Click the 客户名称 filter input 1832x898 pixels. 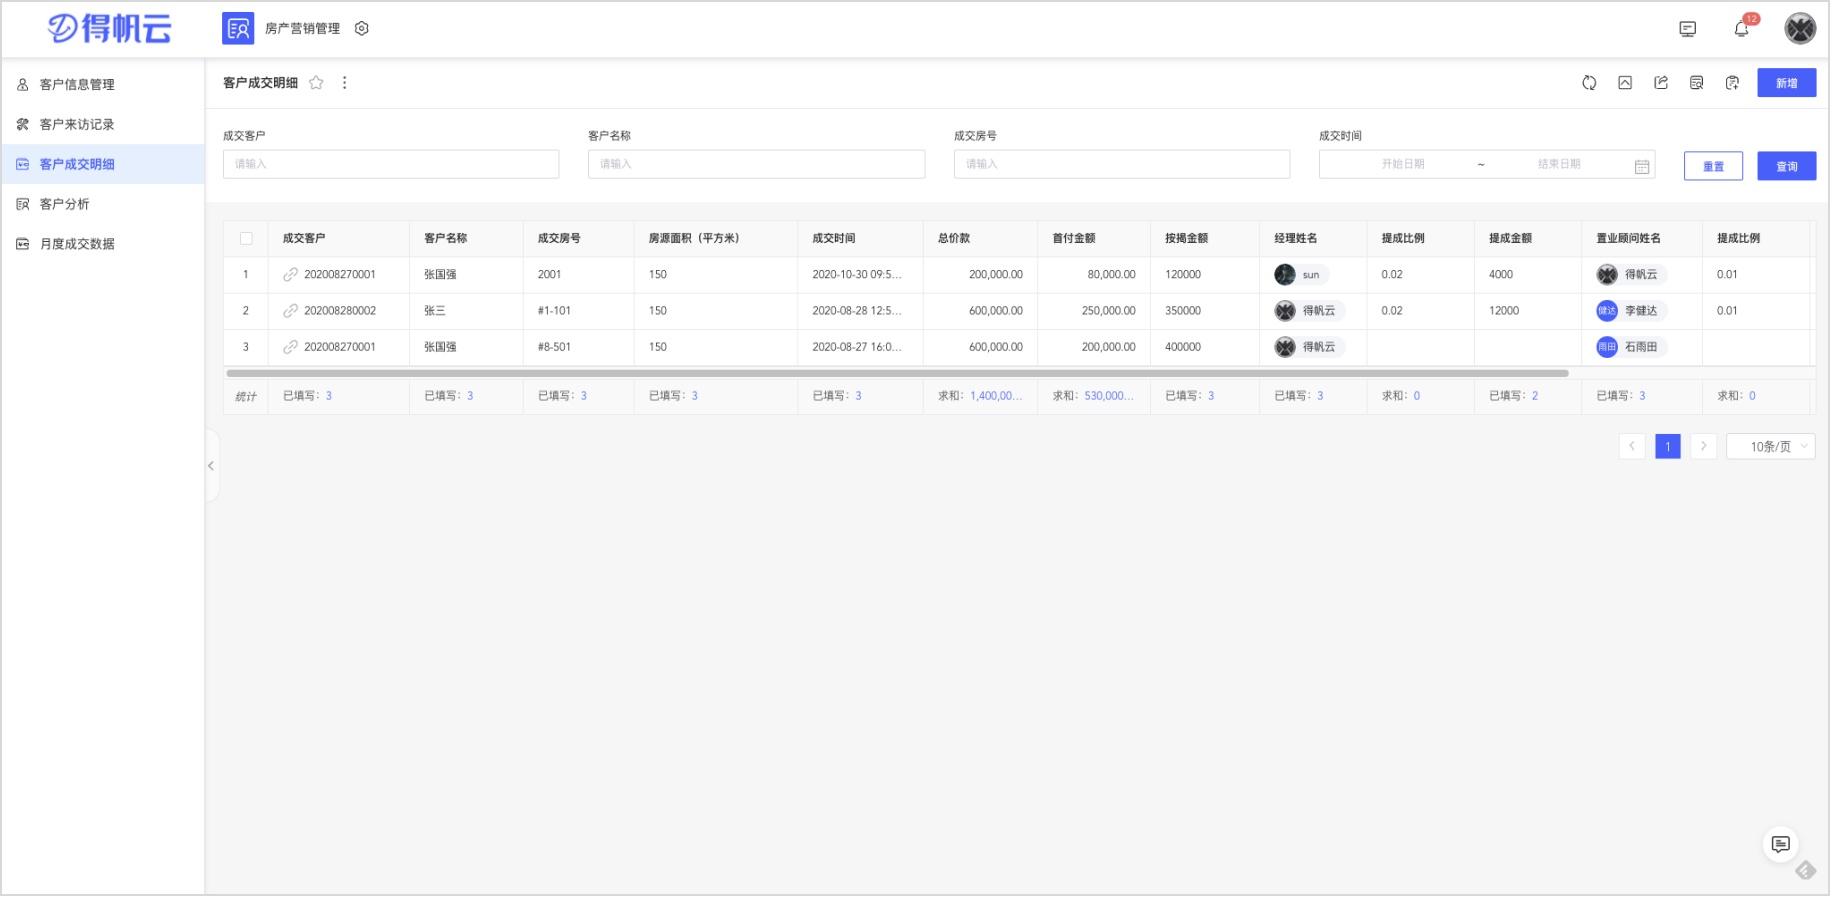tap(756, 164)
